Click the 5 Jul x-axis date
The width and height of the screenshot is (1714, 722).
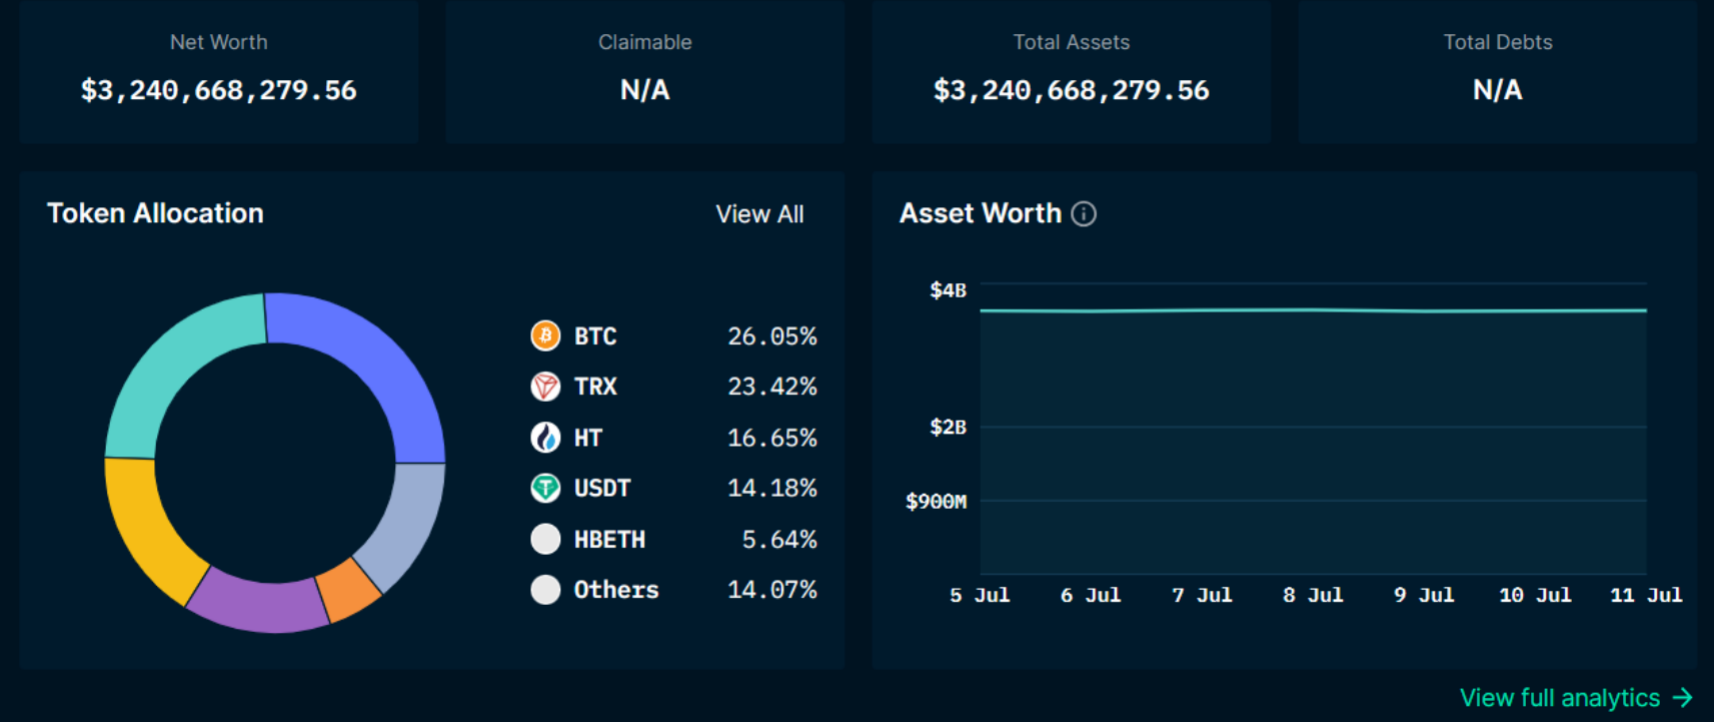980,595
